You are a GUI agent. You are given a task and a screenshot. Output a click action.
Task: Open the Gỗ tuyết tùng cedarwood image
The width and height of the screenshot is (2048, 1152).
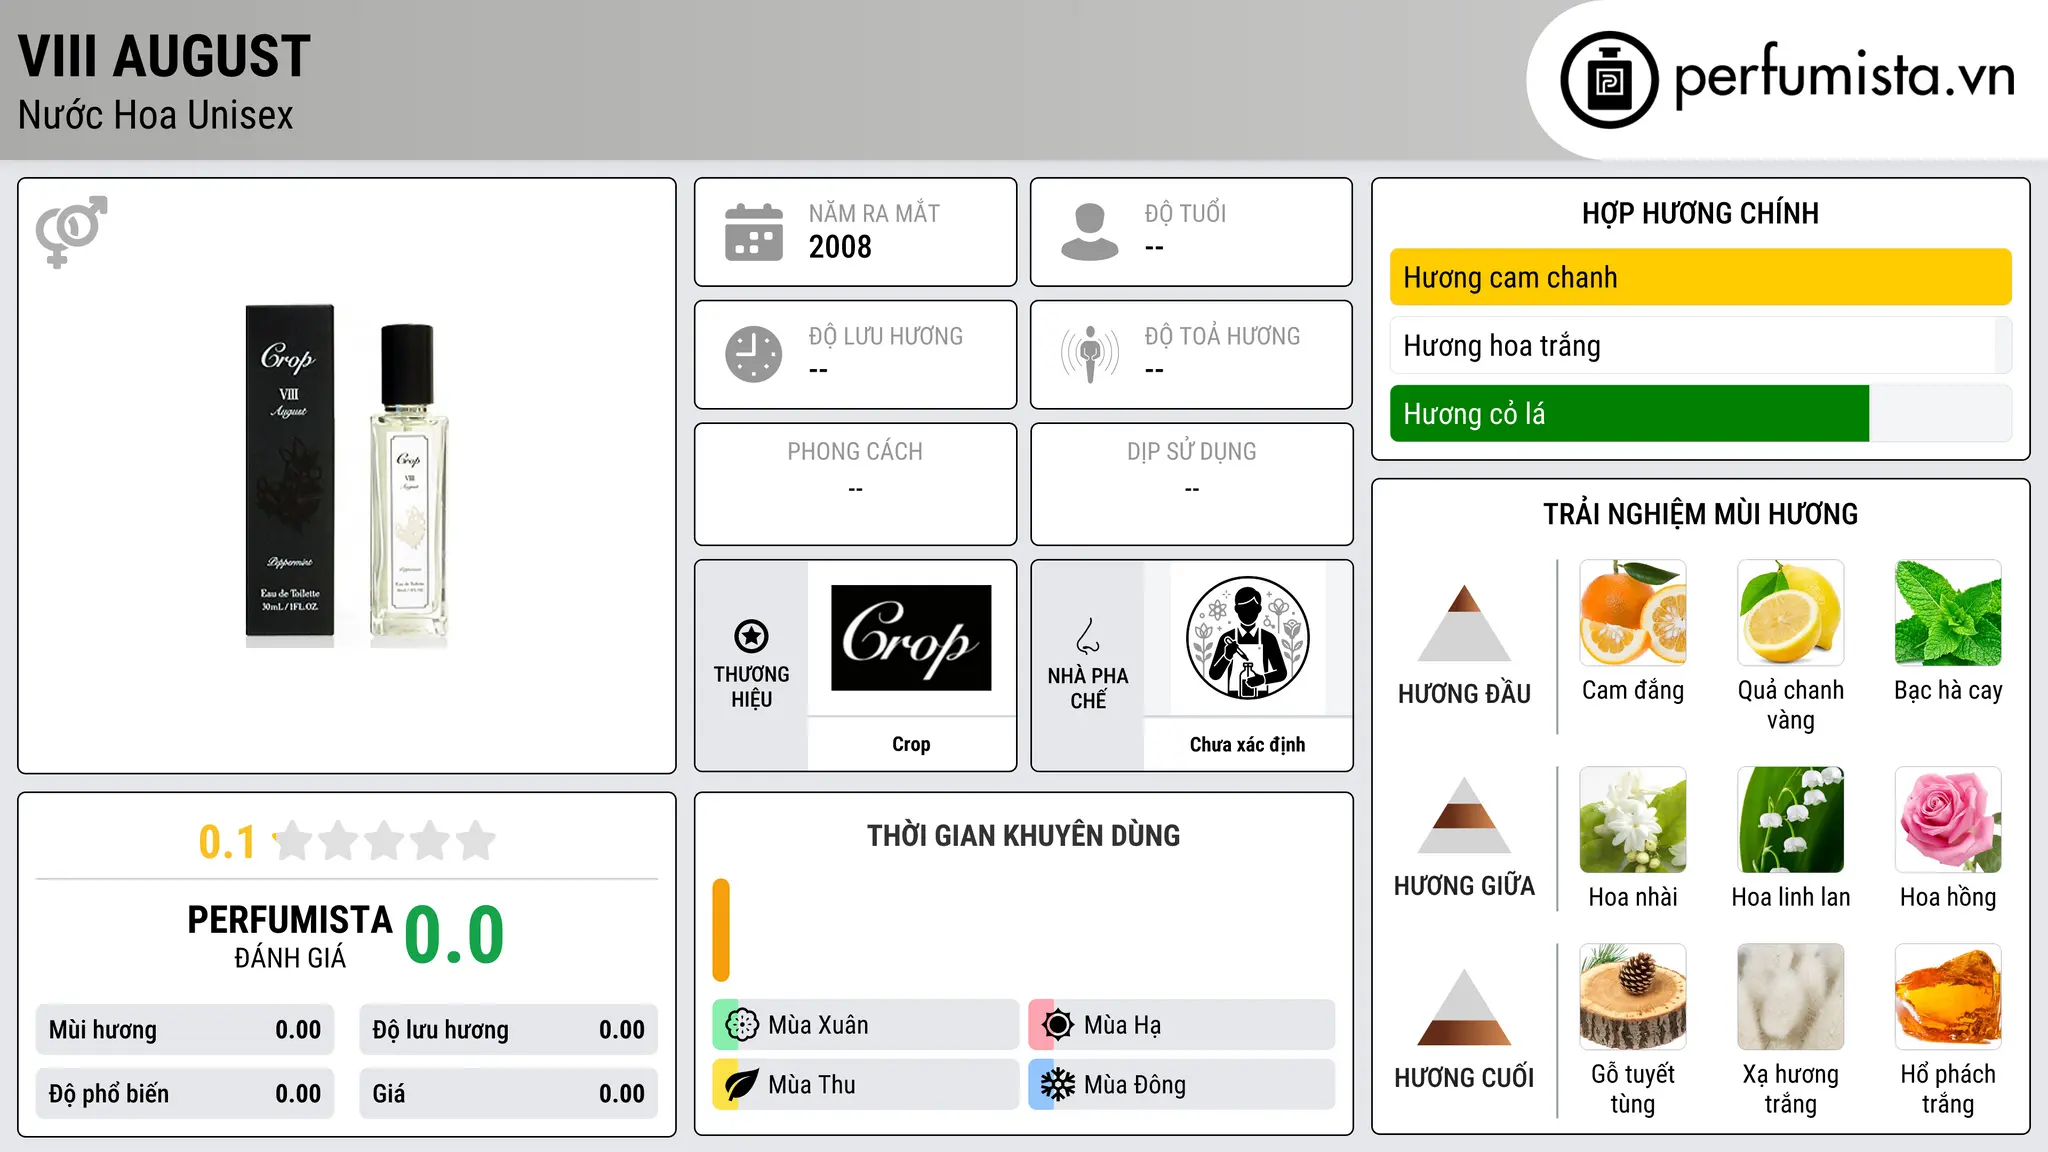coord(1633,997)
